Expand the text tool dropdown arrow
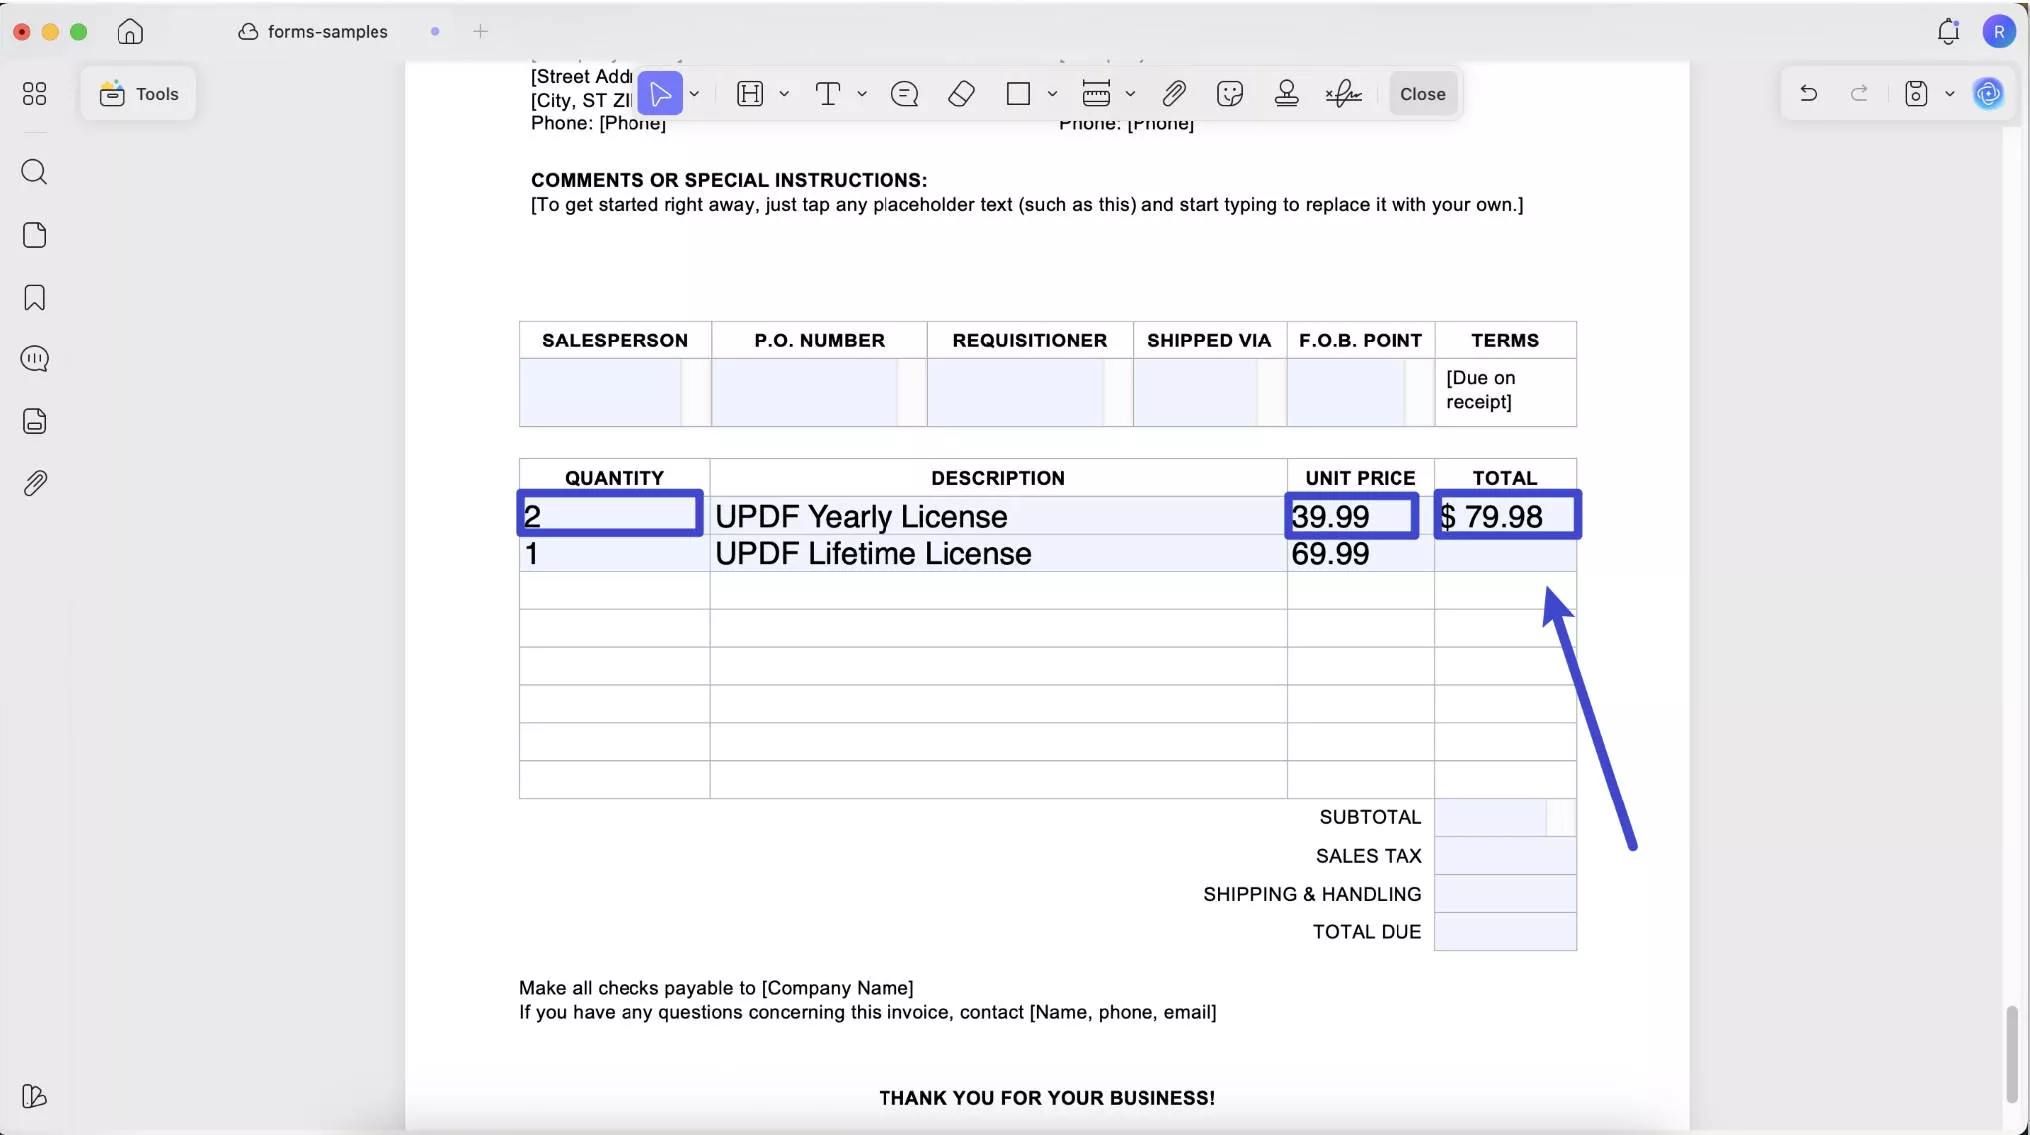Image resolution: width=2030 pixels, height=1135 pixels. click(x=862, y=94)
